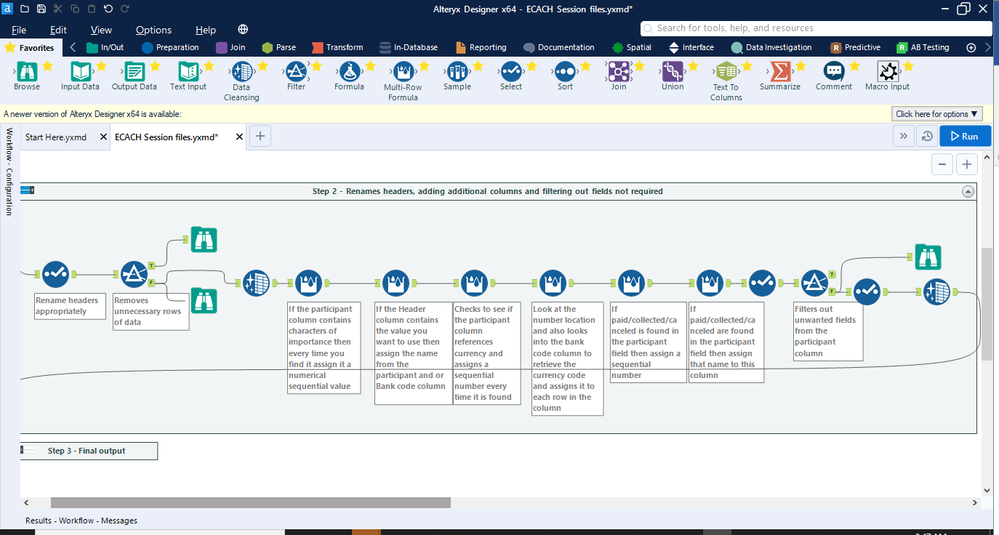Image resolution: width=999 pixels, height=535 pixels.
Task: Click the Filter node above 'Removes unnecessary rows'
Action: [134, 275]
